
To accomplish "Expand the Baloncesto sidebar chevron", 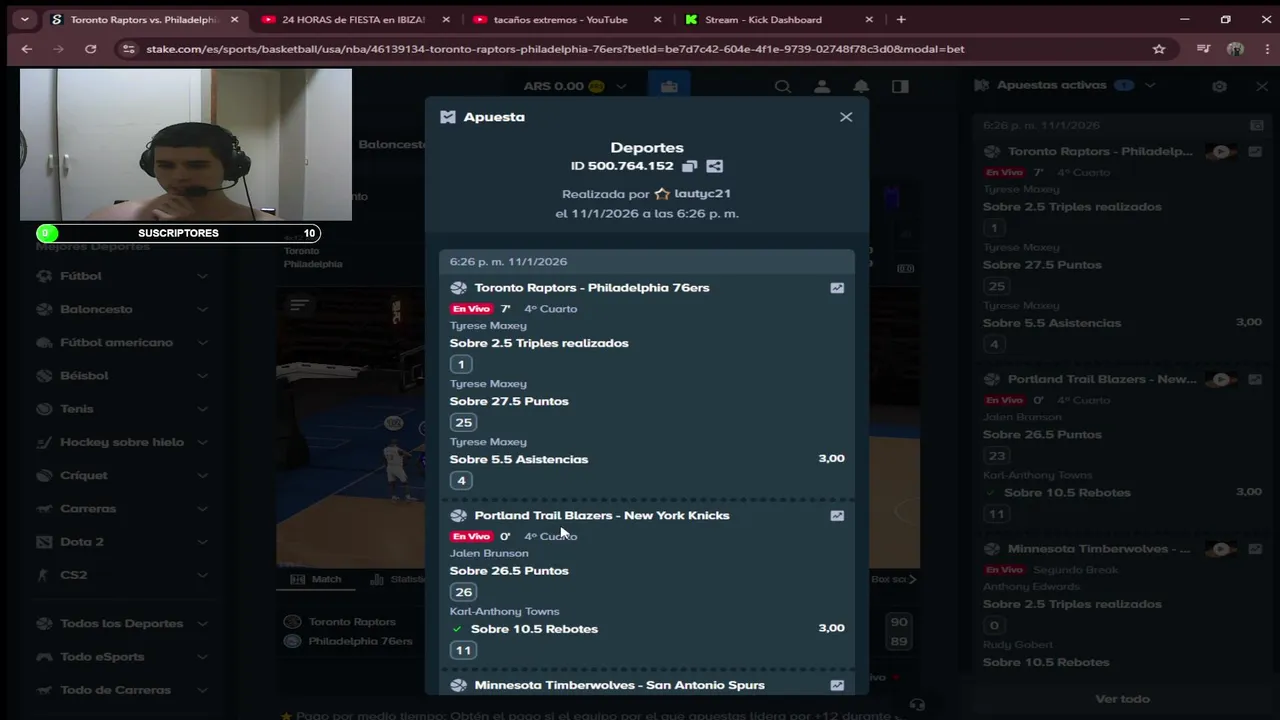I will point(202,309).
